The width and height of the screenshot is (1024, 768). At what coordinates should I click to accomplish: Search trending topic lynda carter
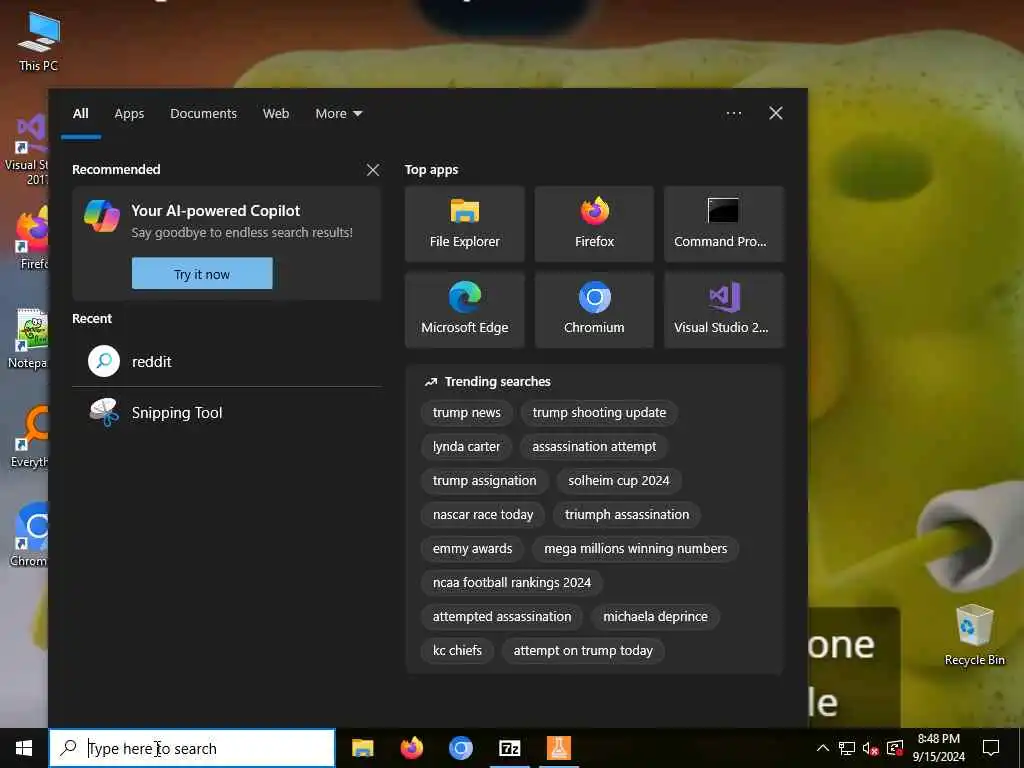point(466,447)
